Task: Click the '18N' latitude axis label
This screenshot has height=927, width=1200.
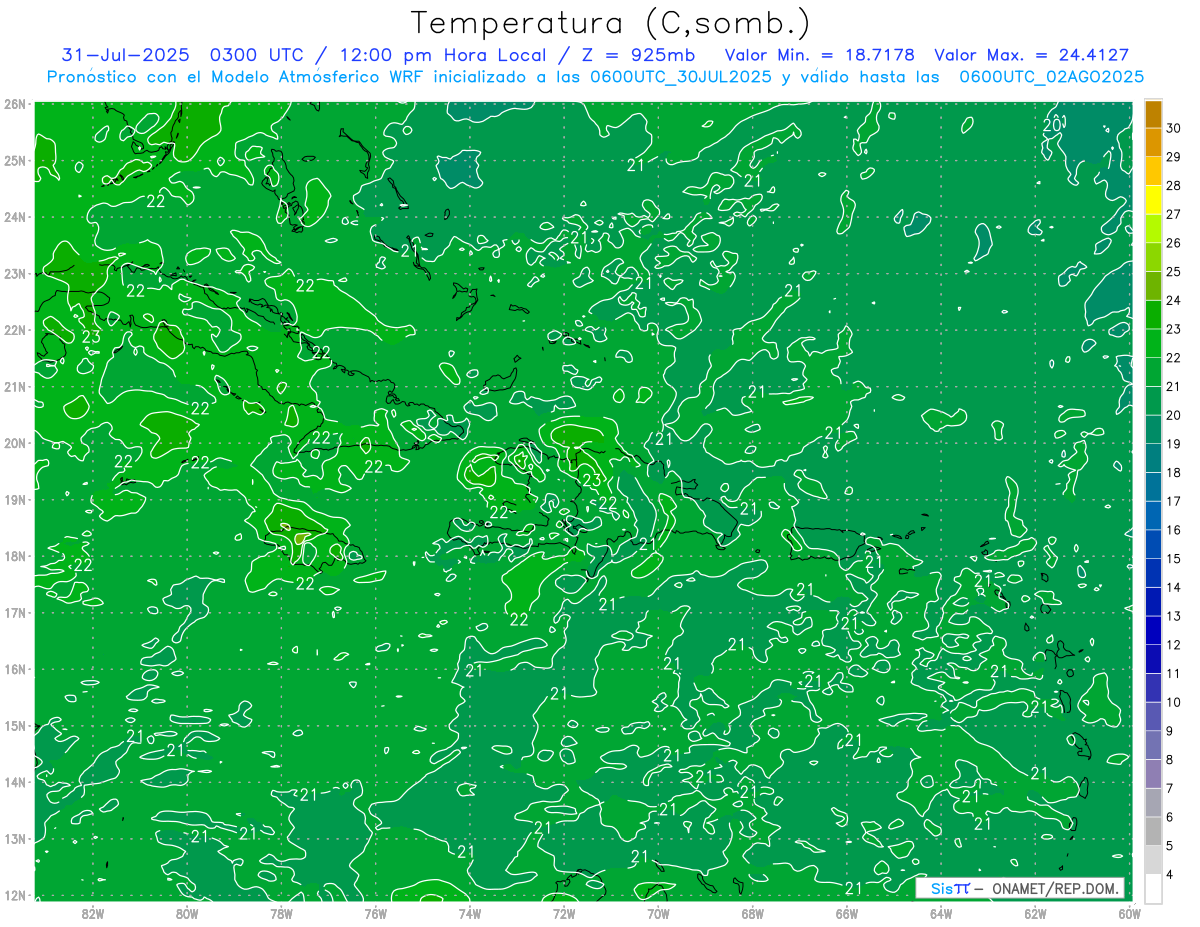Action: (x=15, y=556)
